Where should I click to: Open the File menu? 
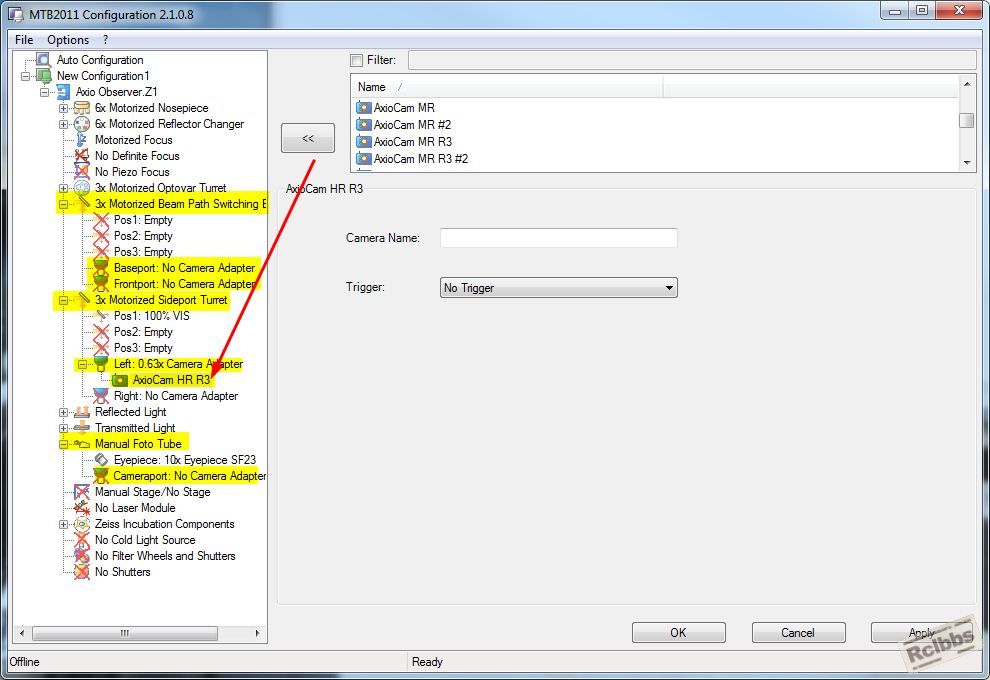click(x=24, y=40)
